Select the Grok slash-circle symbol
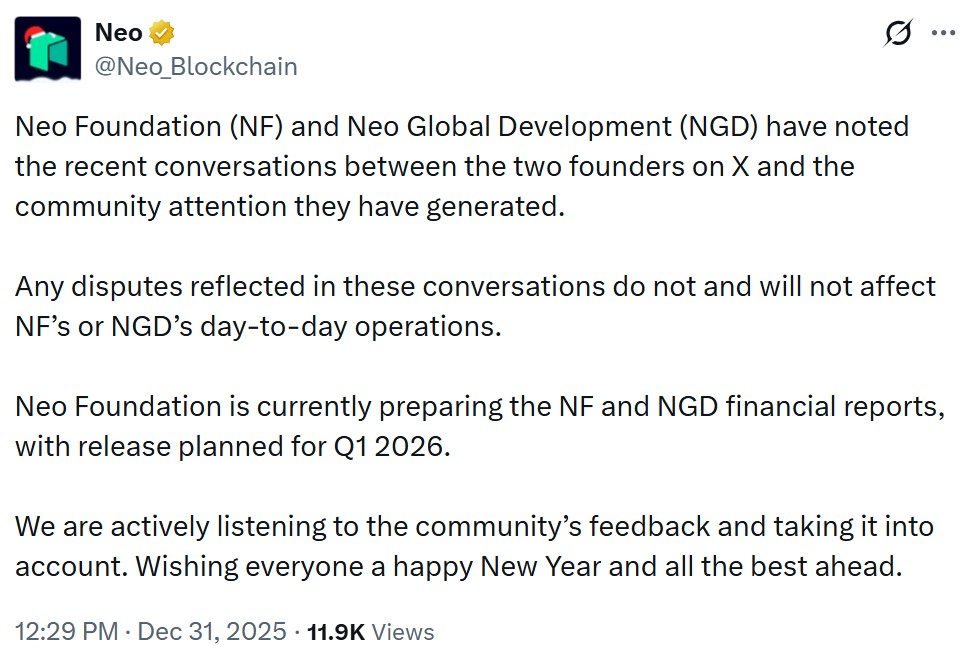 pos(899,32)
